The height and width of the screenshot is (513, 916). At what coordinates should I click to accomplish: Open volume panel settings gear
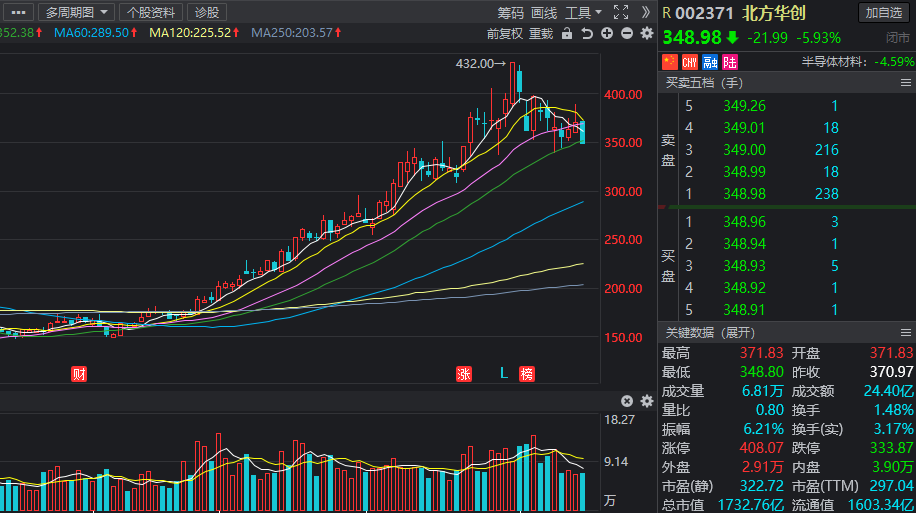pos(647,401)
